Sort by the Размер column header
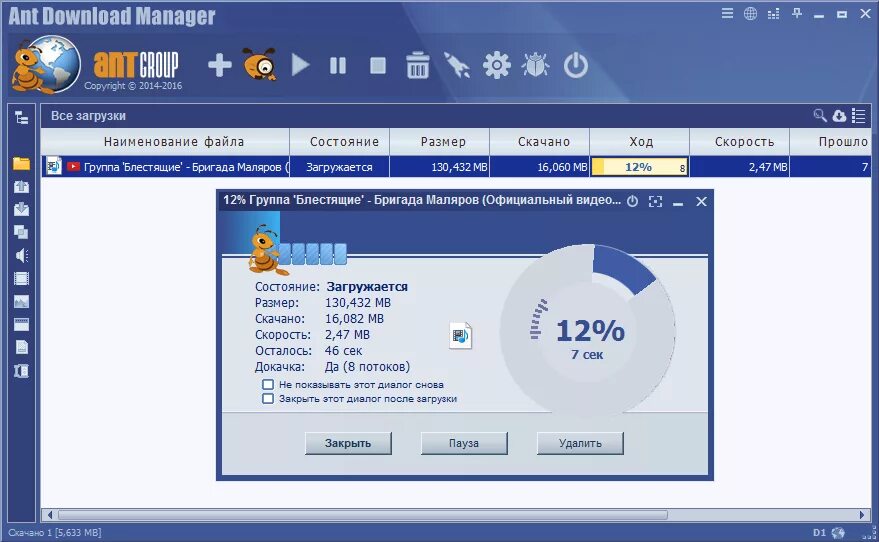879x542 pixels. pos(440,142)
